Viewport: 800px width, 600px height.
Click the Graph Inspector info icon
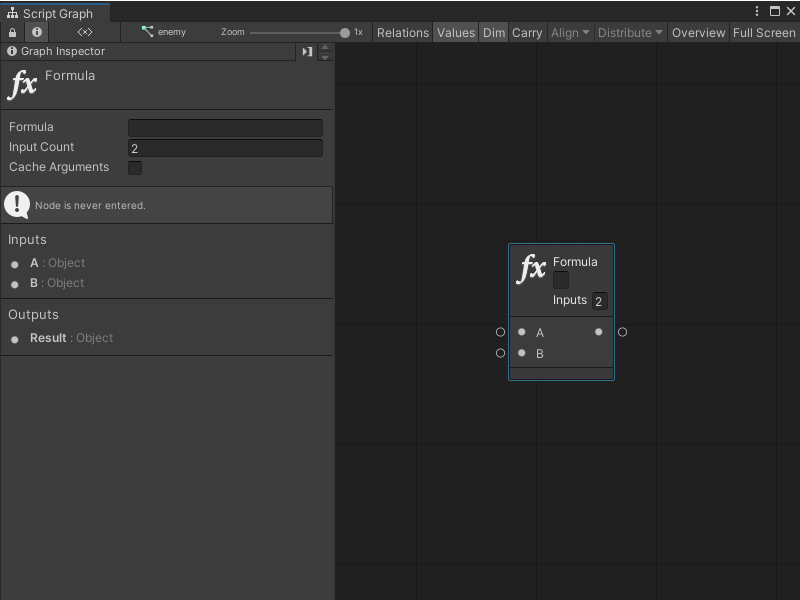(10, 52)
